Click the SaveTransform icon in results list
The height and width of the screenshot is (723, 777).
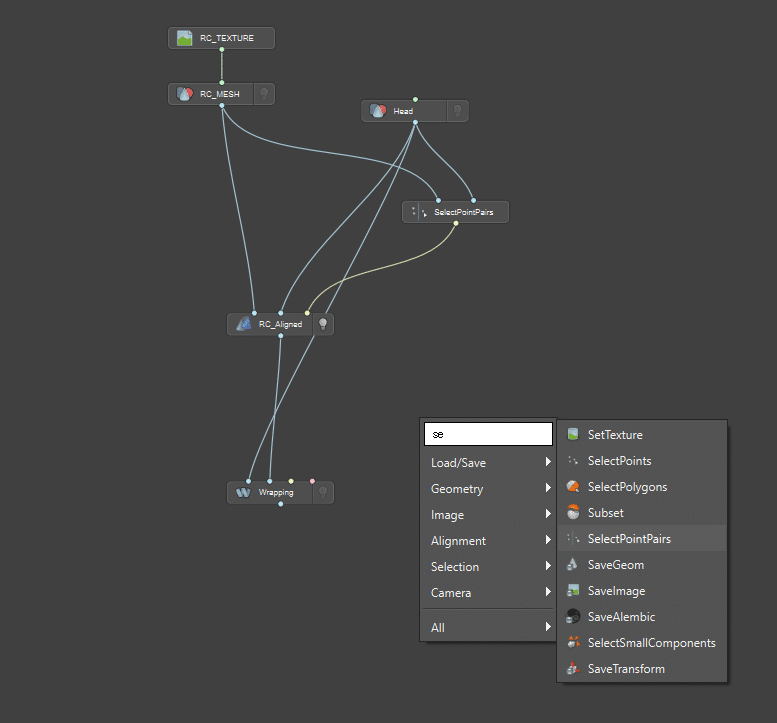tap(573, 668)
